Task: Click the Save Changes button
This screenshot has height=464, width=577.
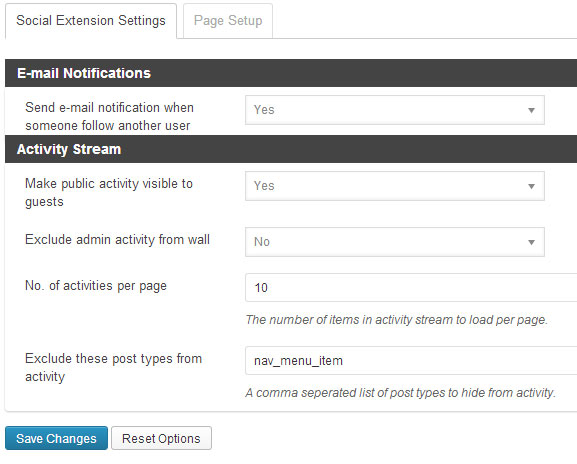Action: click(56, 438)
